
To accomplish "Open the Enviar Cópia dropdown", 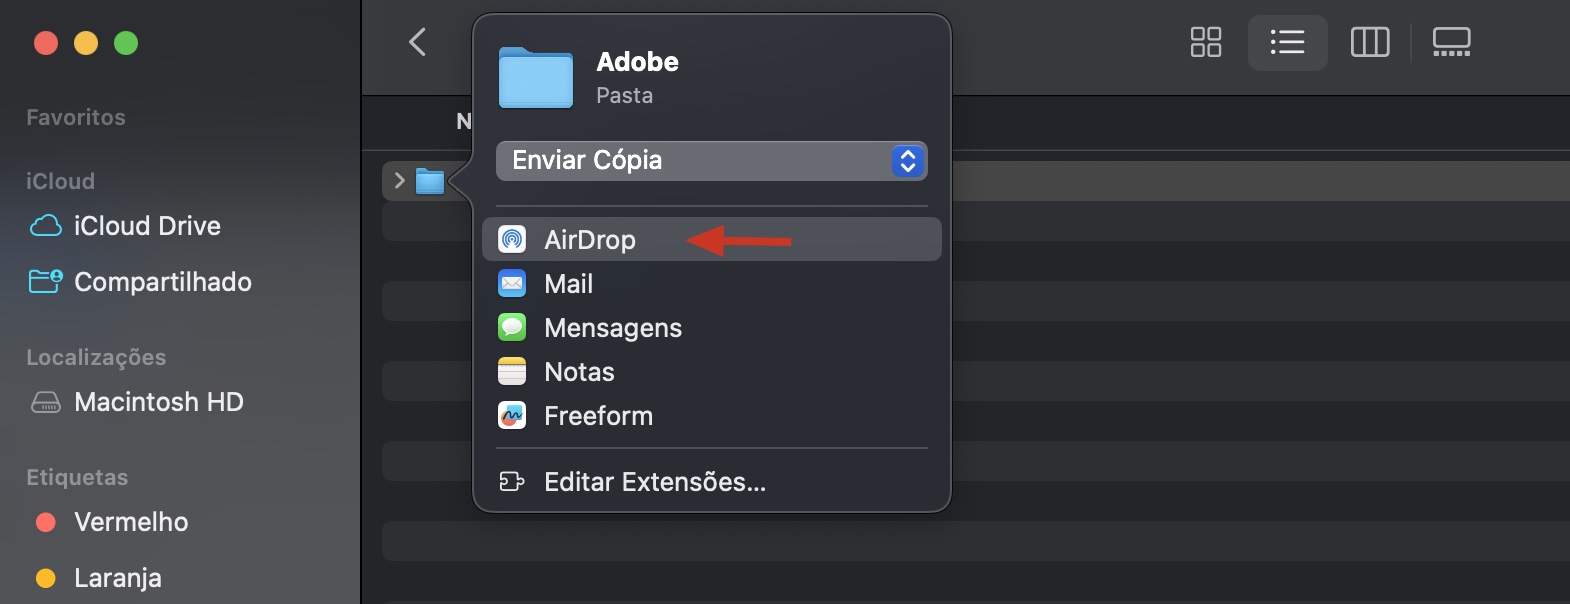I will click(710, 160).
